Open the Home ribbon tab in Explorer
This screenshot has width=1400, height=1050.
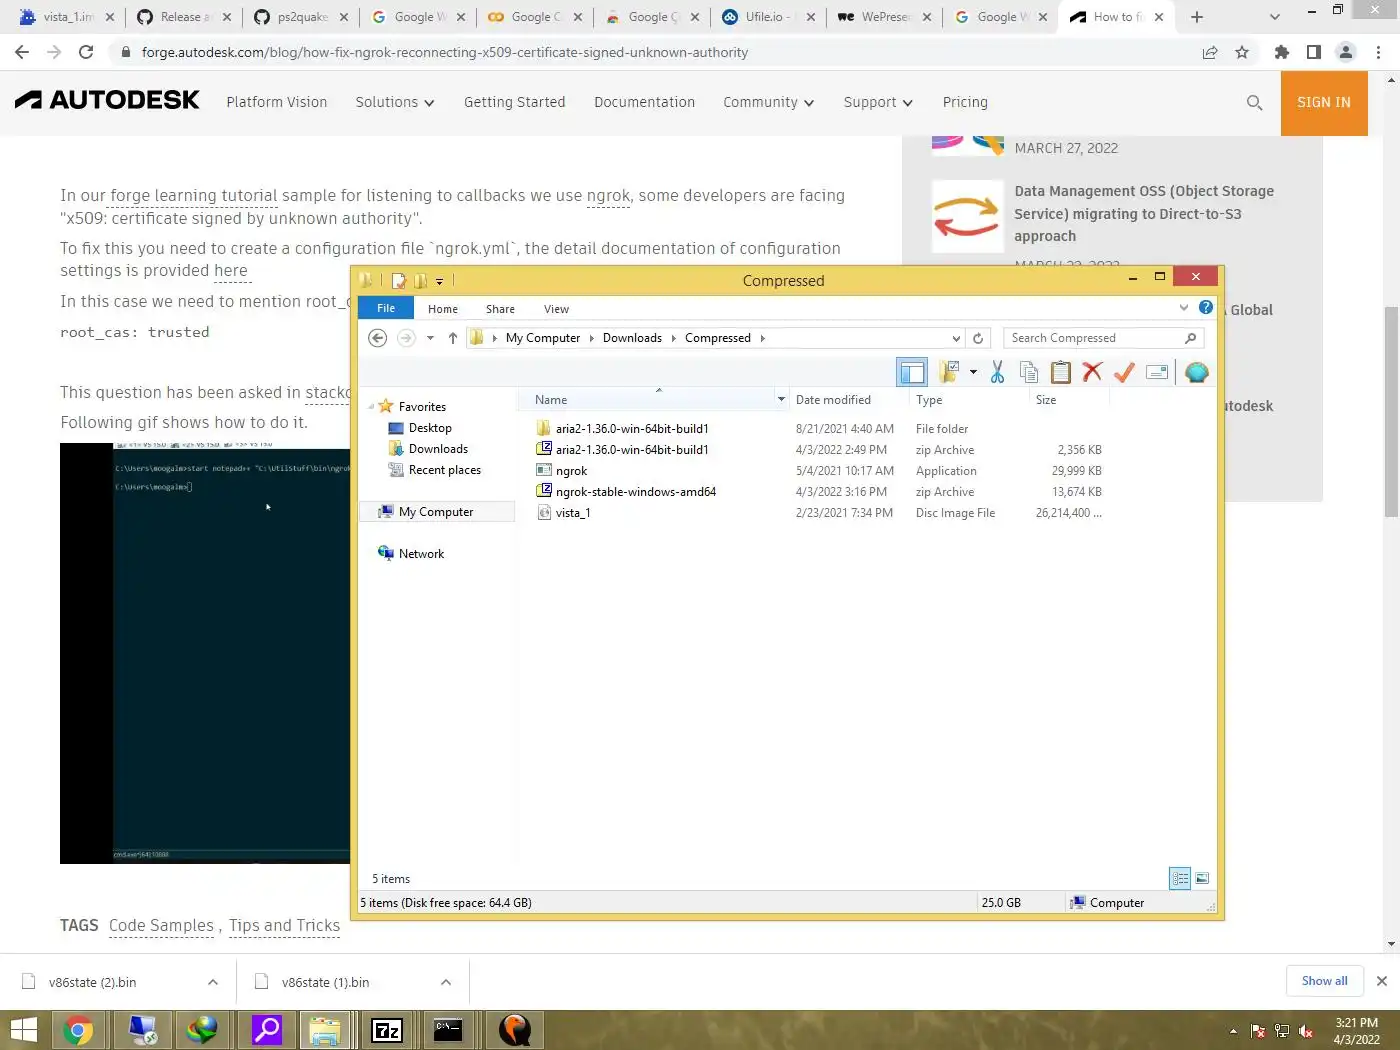(x=443, y=309)
